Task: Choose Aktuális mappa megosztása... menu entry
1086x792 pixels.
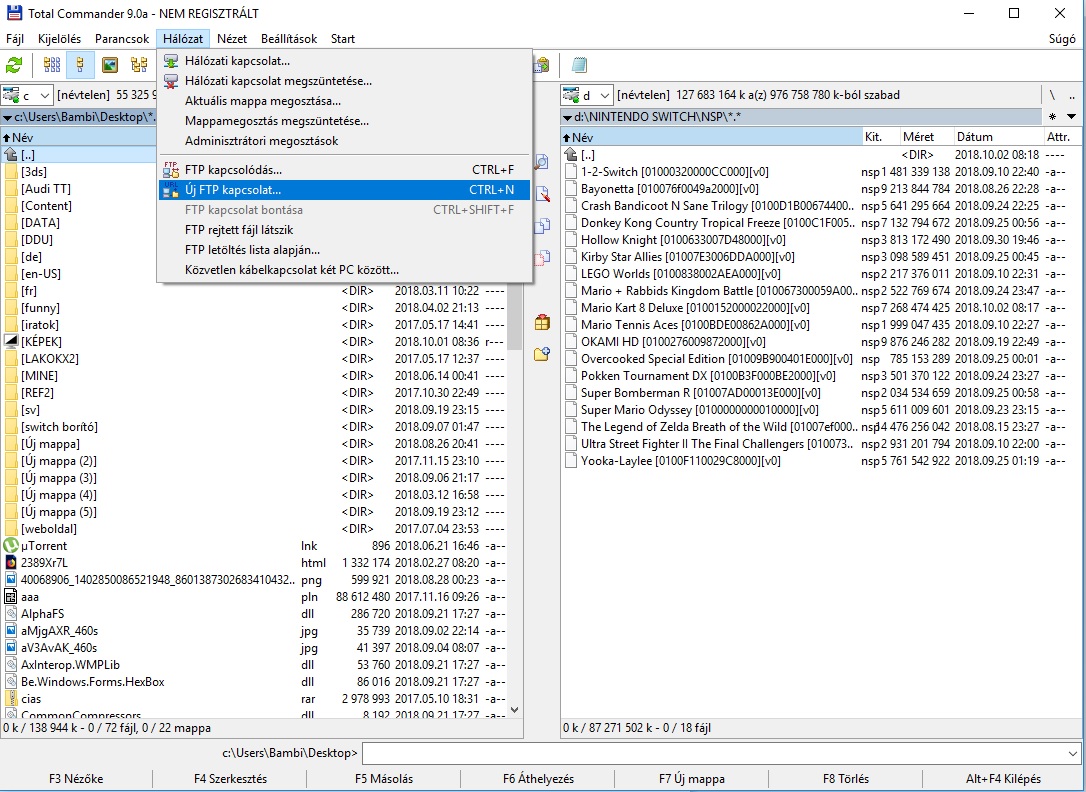Action: coord(345,101)
